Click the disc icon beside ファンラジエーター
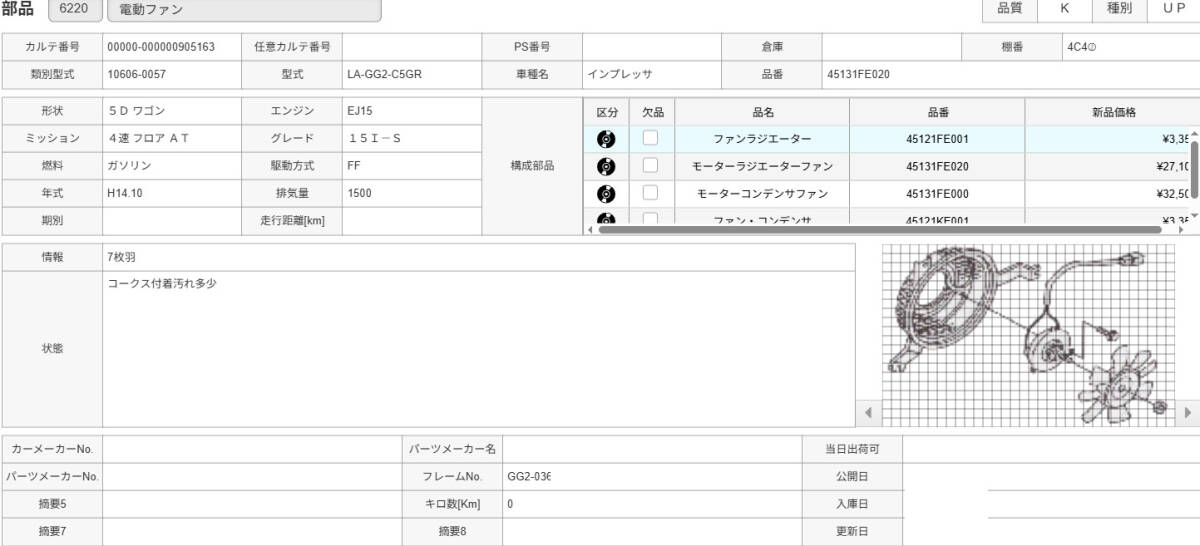 [606, 139]
